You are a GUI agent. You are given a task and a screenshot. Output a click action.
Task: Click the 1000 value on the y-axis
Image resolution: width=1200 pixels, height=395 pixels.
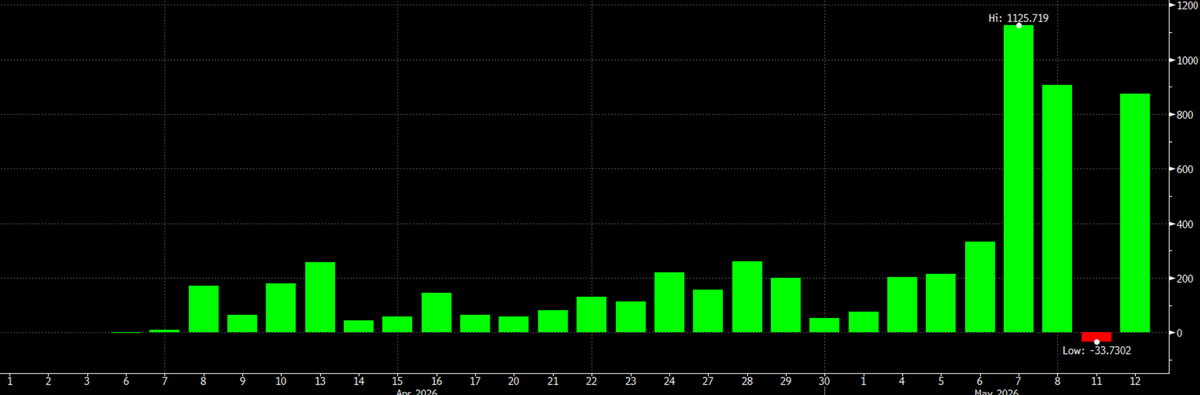click(1187, 60)
